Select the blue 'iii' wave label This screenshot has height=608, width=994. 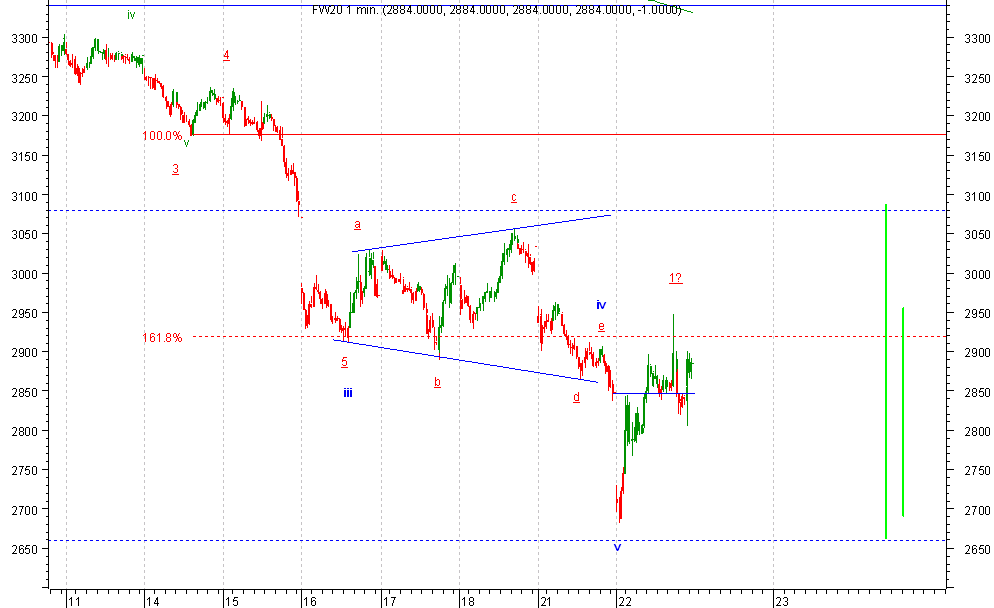coord(347,393)
